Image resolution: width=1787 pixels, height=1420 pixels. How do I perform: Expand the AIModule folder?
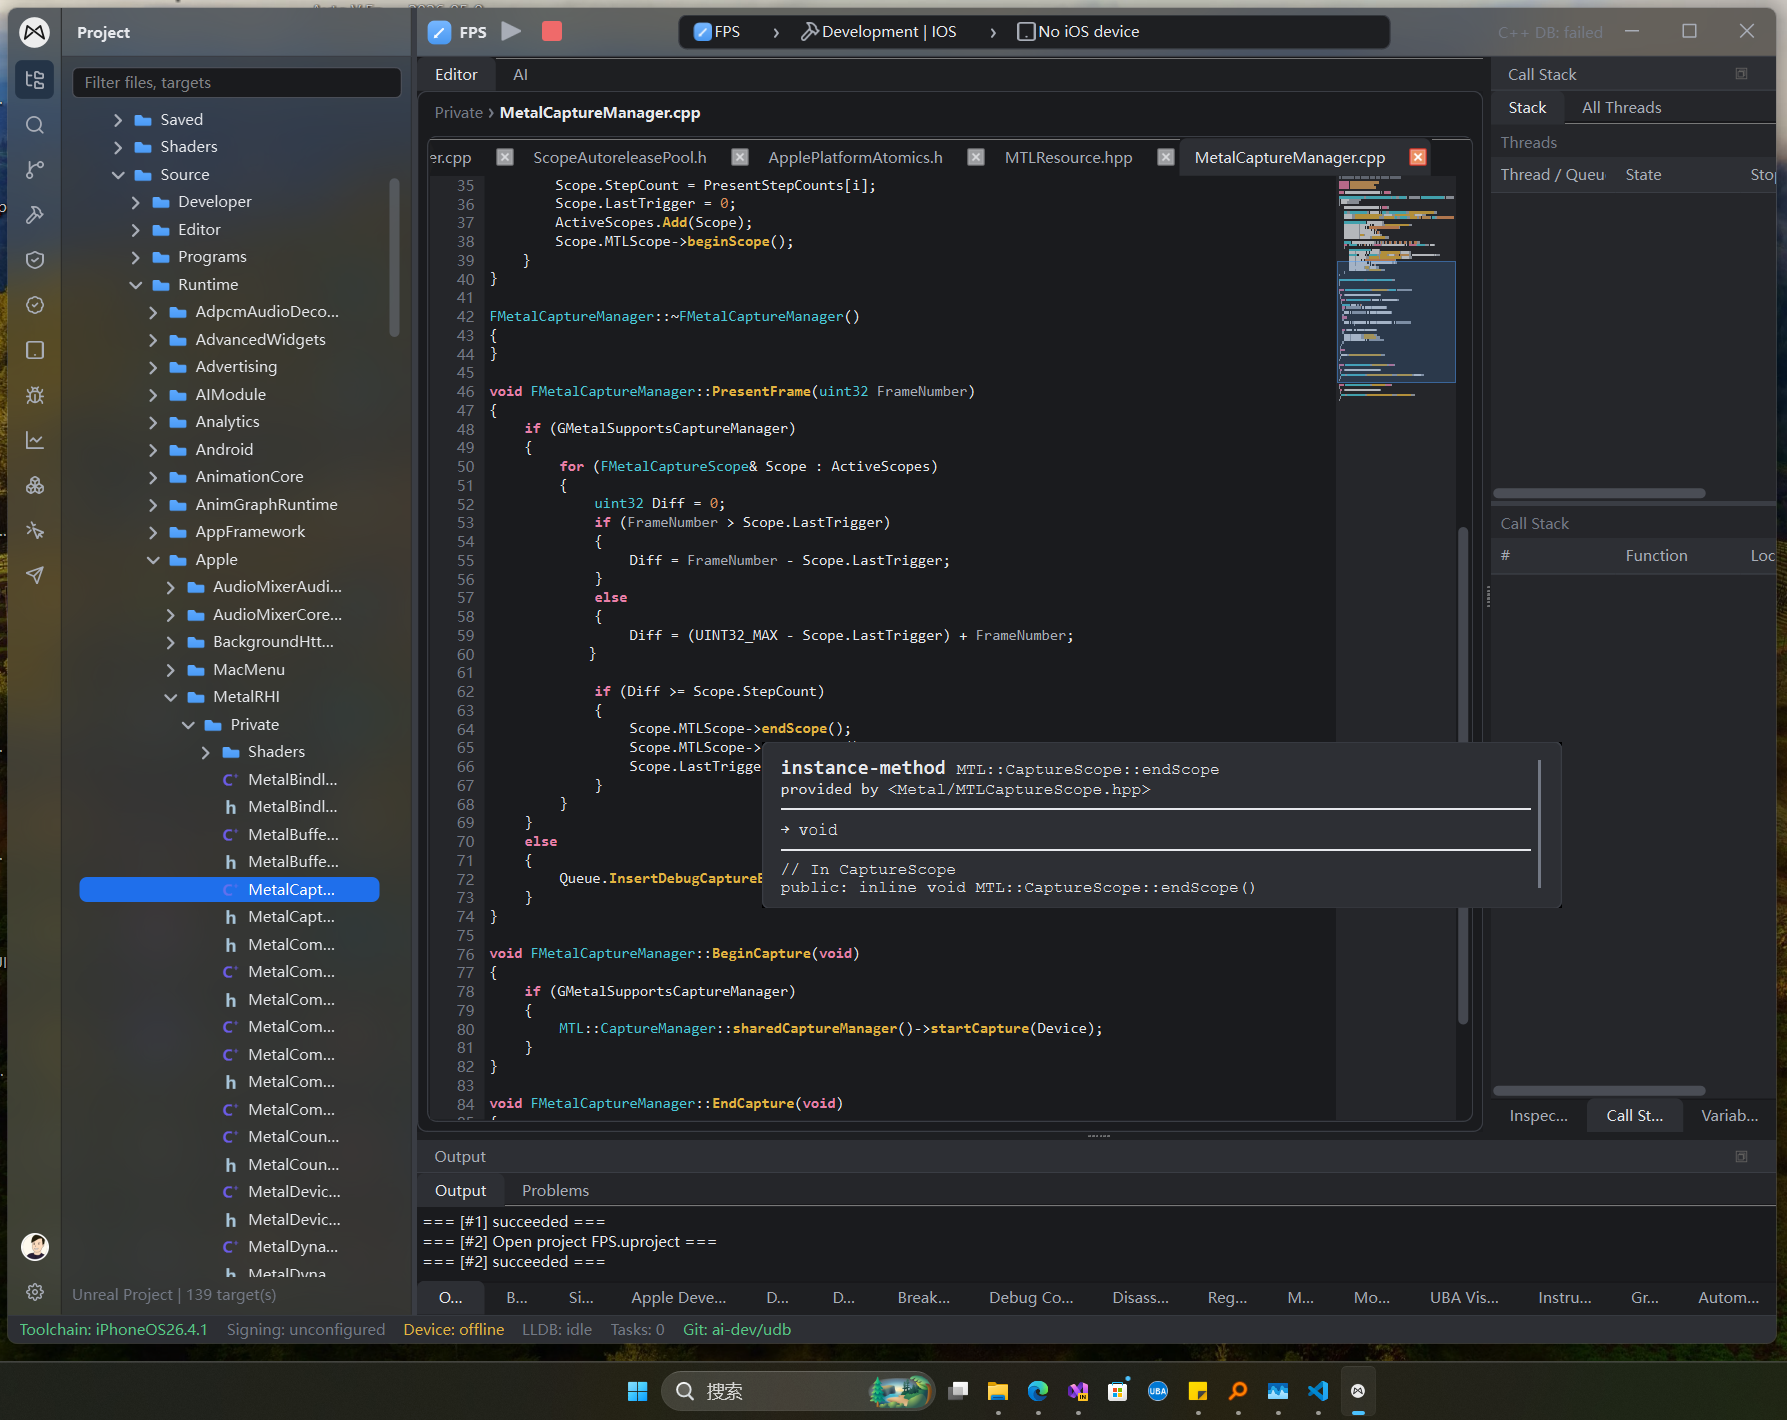pyautogui.click(x=153, y=395)
